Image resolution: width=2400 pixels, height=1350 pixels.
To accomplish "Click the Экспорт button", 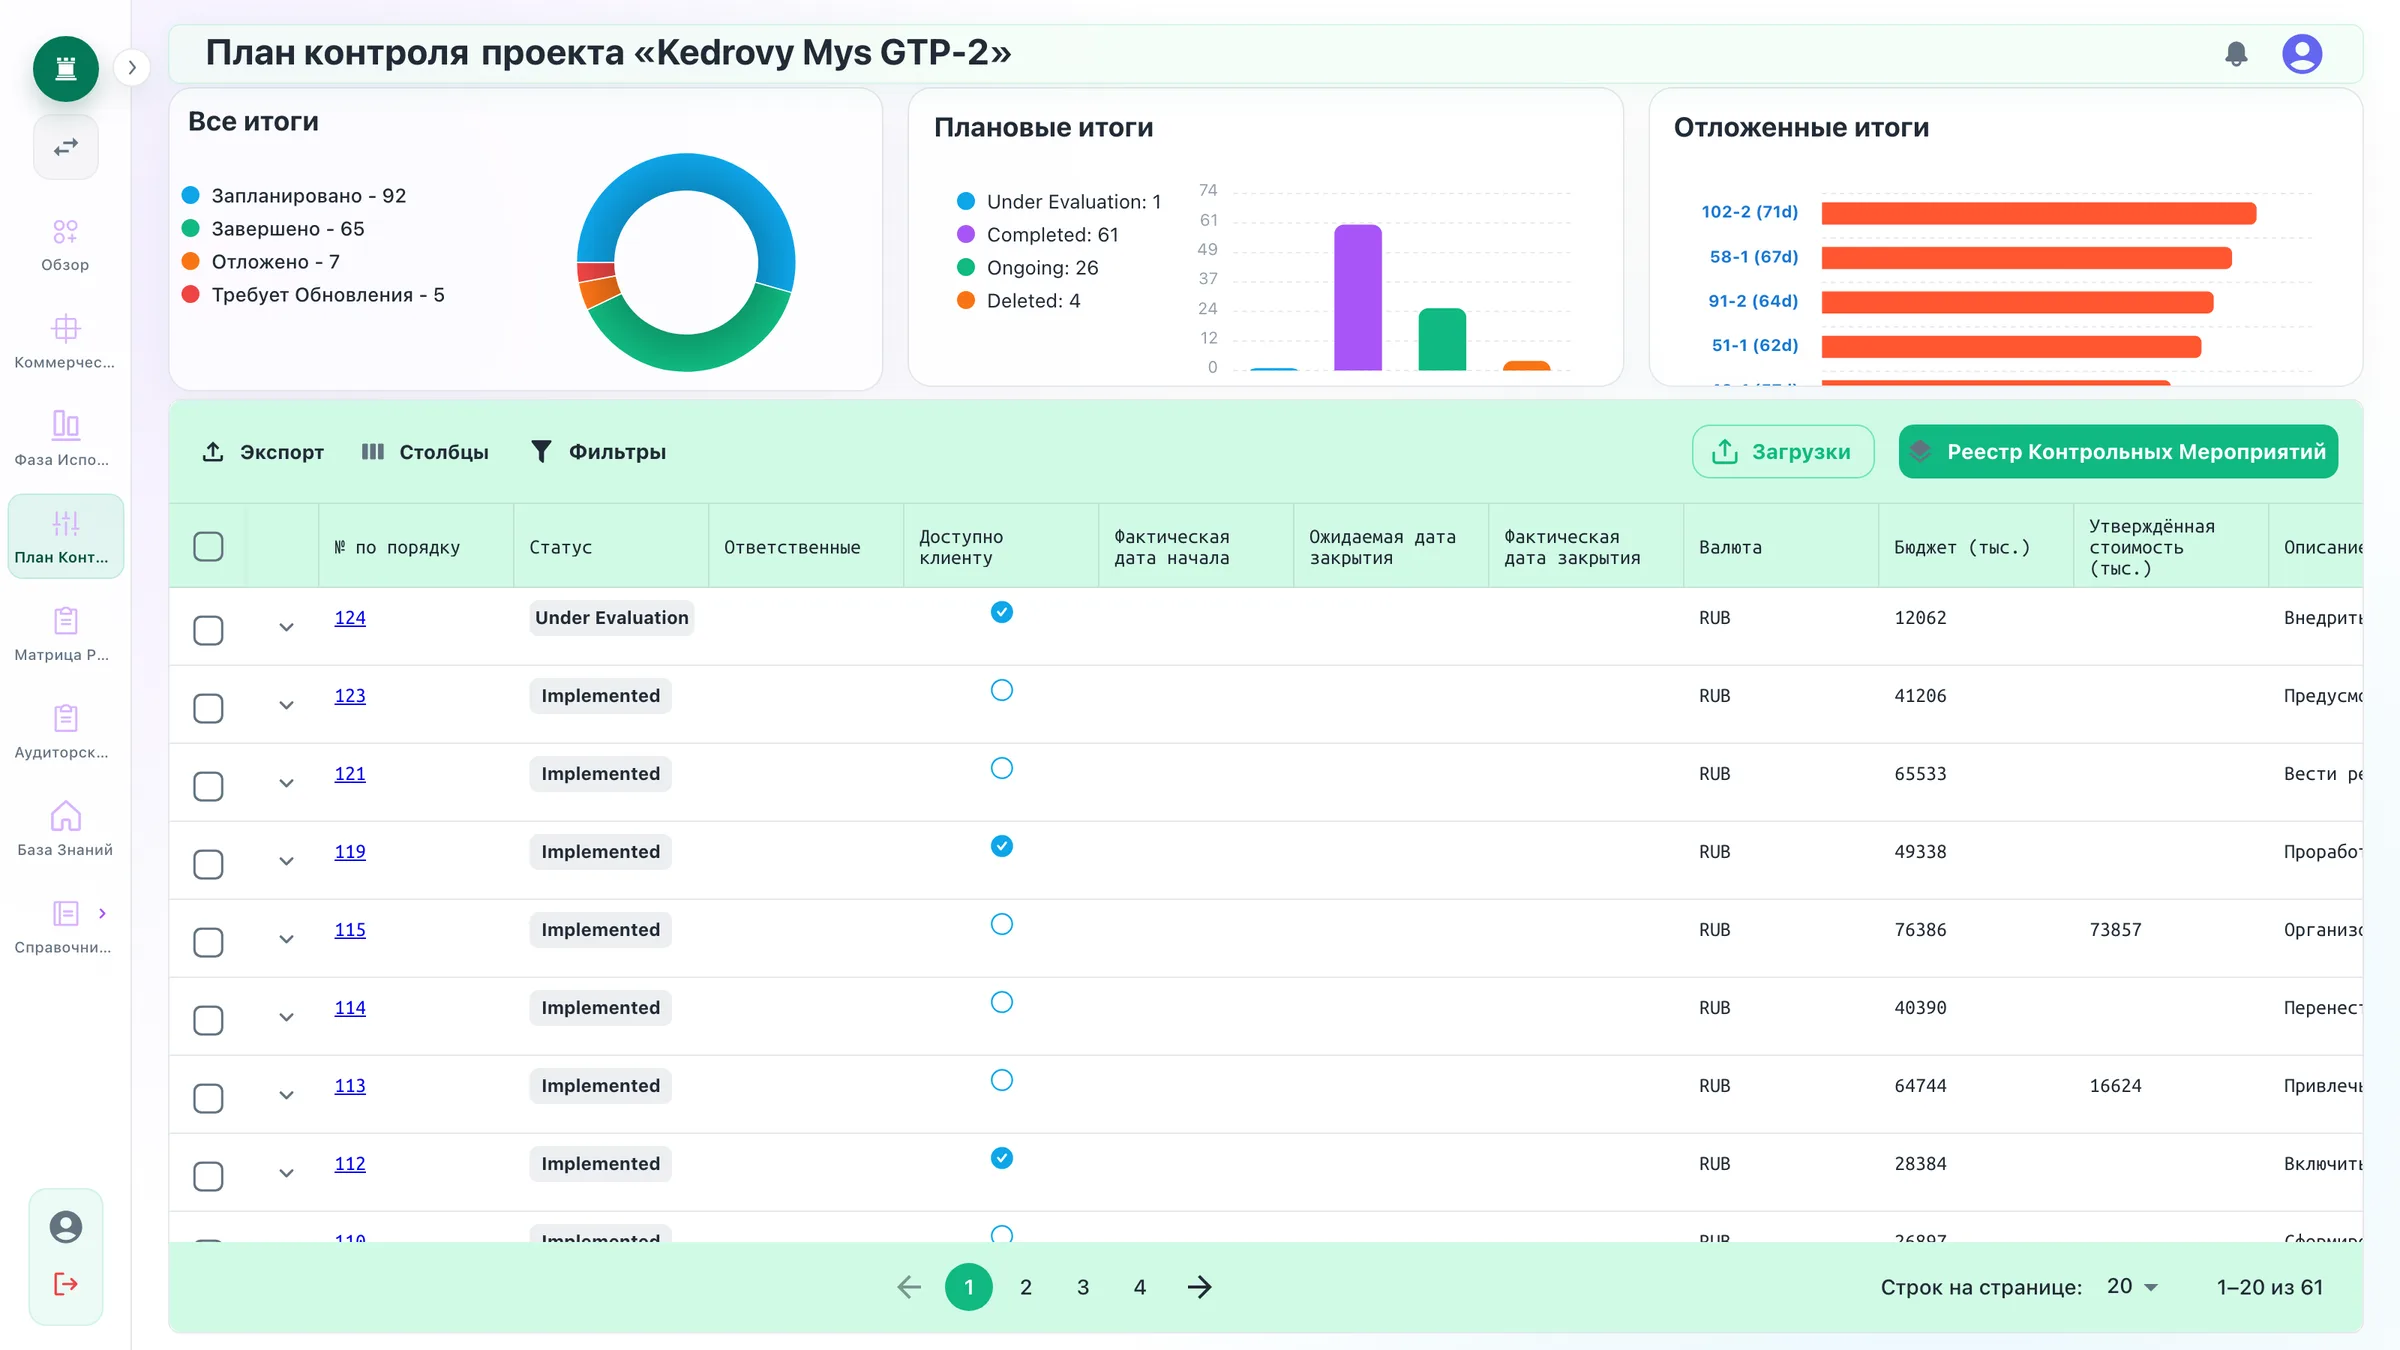I will pyautogui.click(x=263, y=452).
